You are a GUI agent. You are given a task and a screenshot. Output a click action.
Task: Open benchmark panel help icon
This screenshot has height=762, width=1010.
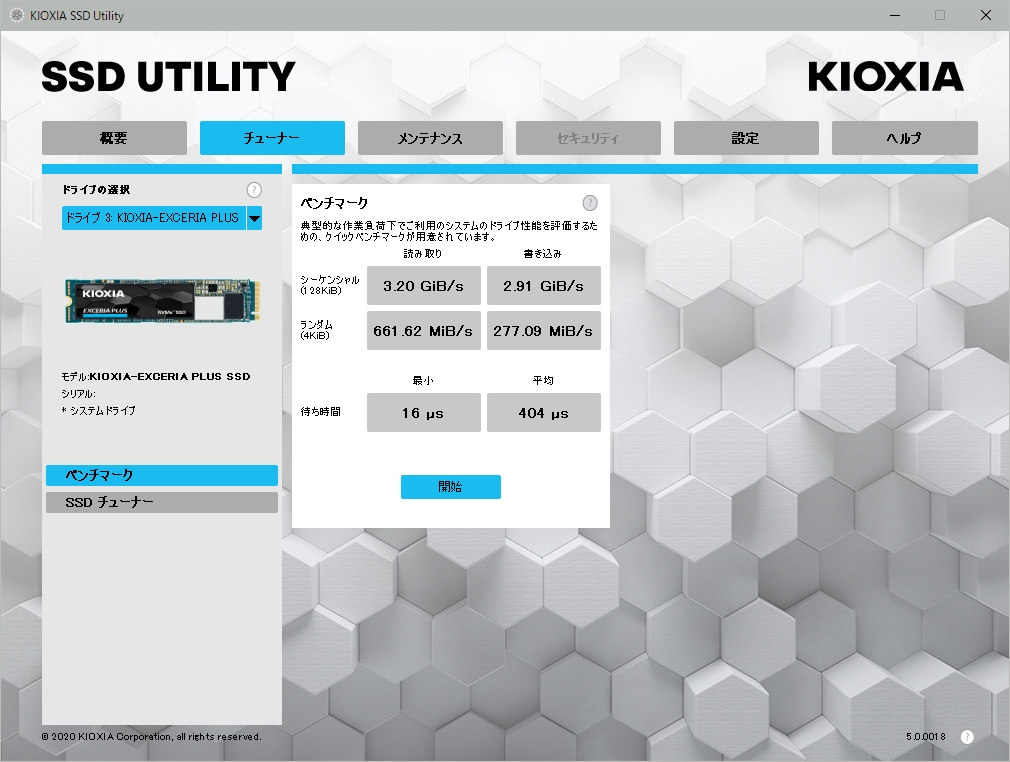(x=589, y=203)
